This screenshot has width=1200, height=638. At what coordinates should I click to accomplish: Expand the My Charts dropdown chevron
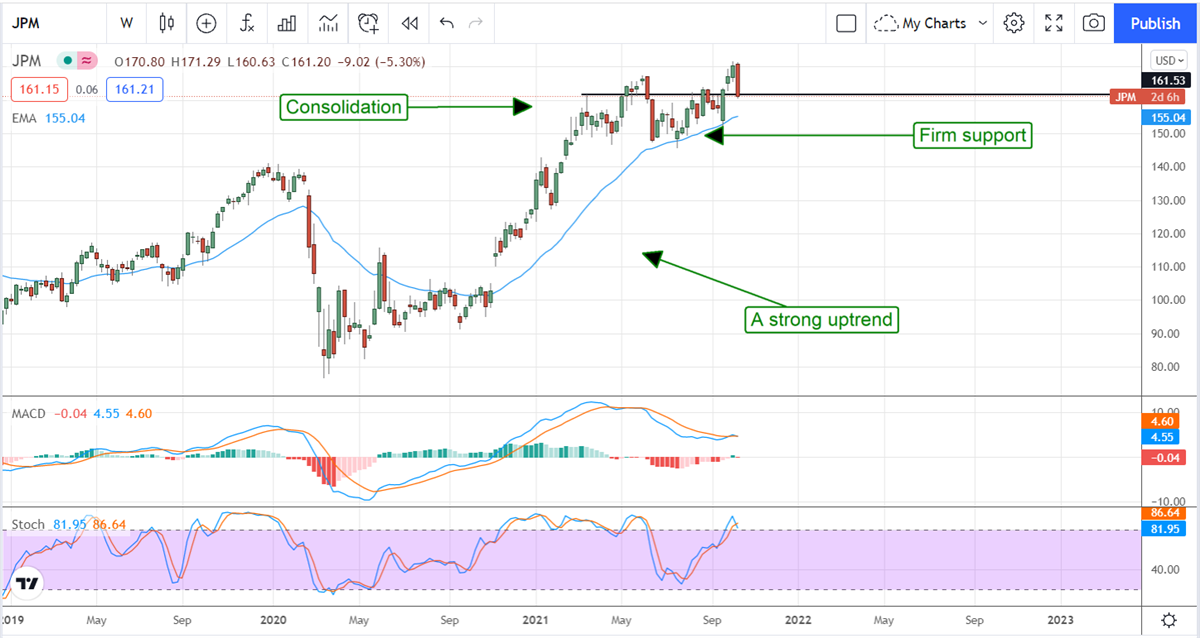(983, 22)
